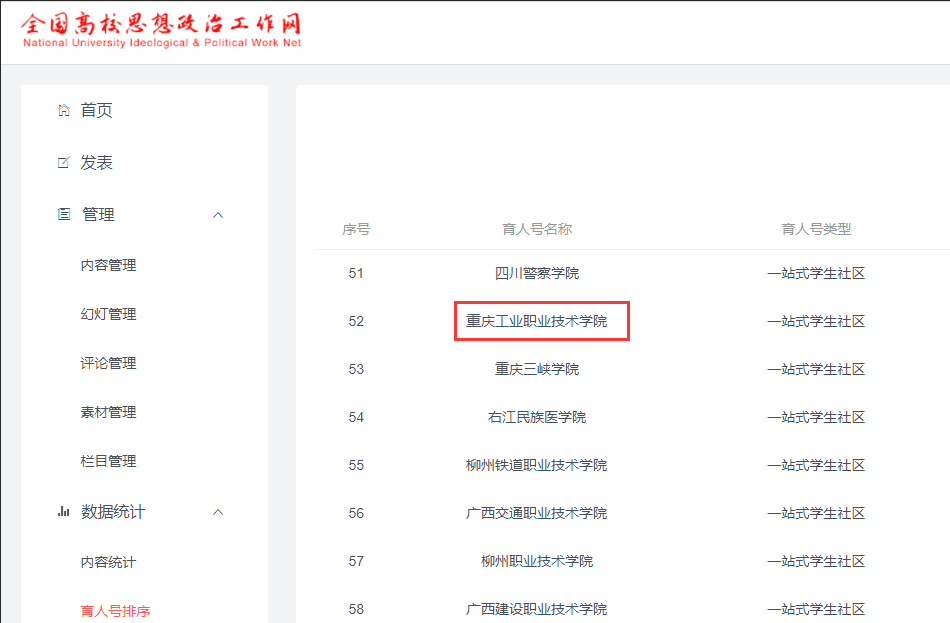
Task: Select 育人号排序 menu item
Action: tap(115, 610)
